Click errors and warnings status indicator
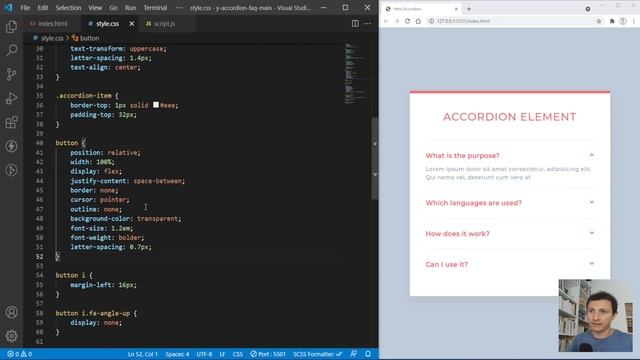Screen dimensions: 640x360 tap(20, 354)
